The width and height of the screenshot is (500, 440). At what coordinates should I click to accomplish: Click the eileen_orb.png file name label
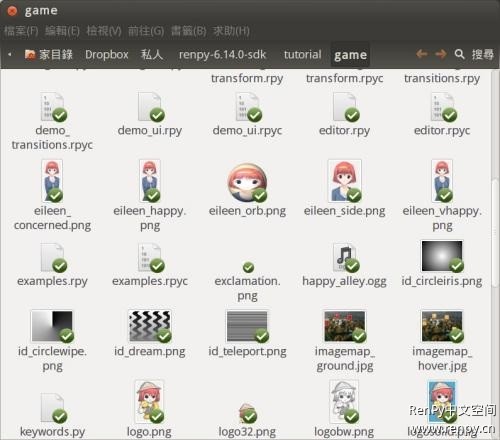point(247,211)
